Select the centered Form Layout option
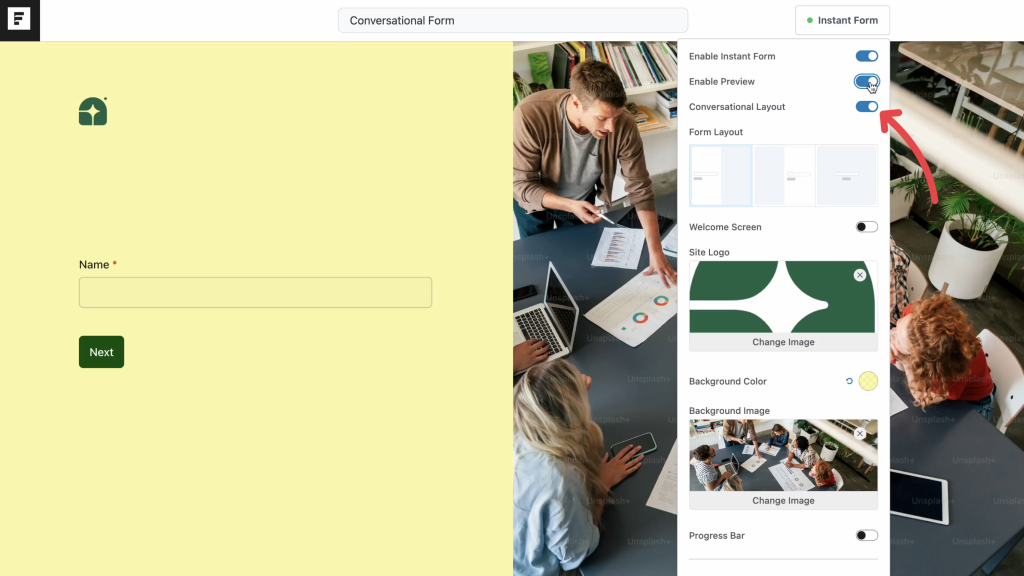Image resolution: width=1024 pixels, height=576 pixels. coord(782,175)
